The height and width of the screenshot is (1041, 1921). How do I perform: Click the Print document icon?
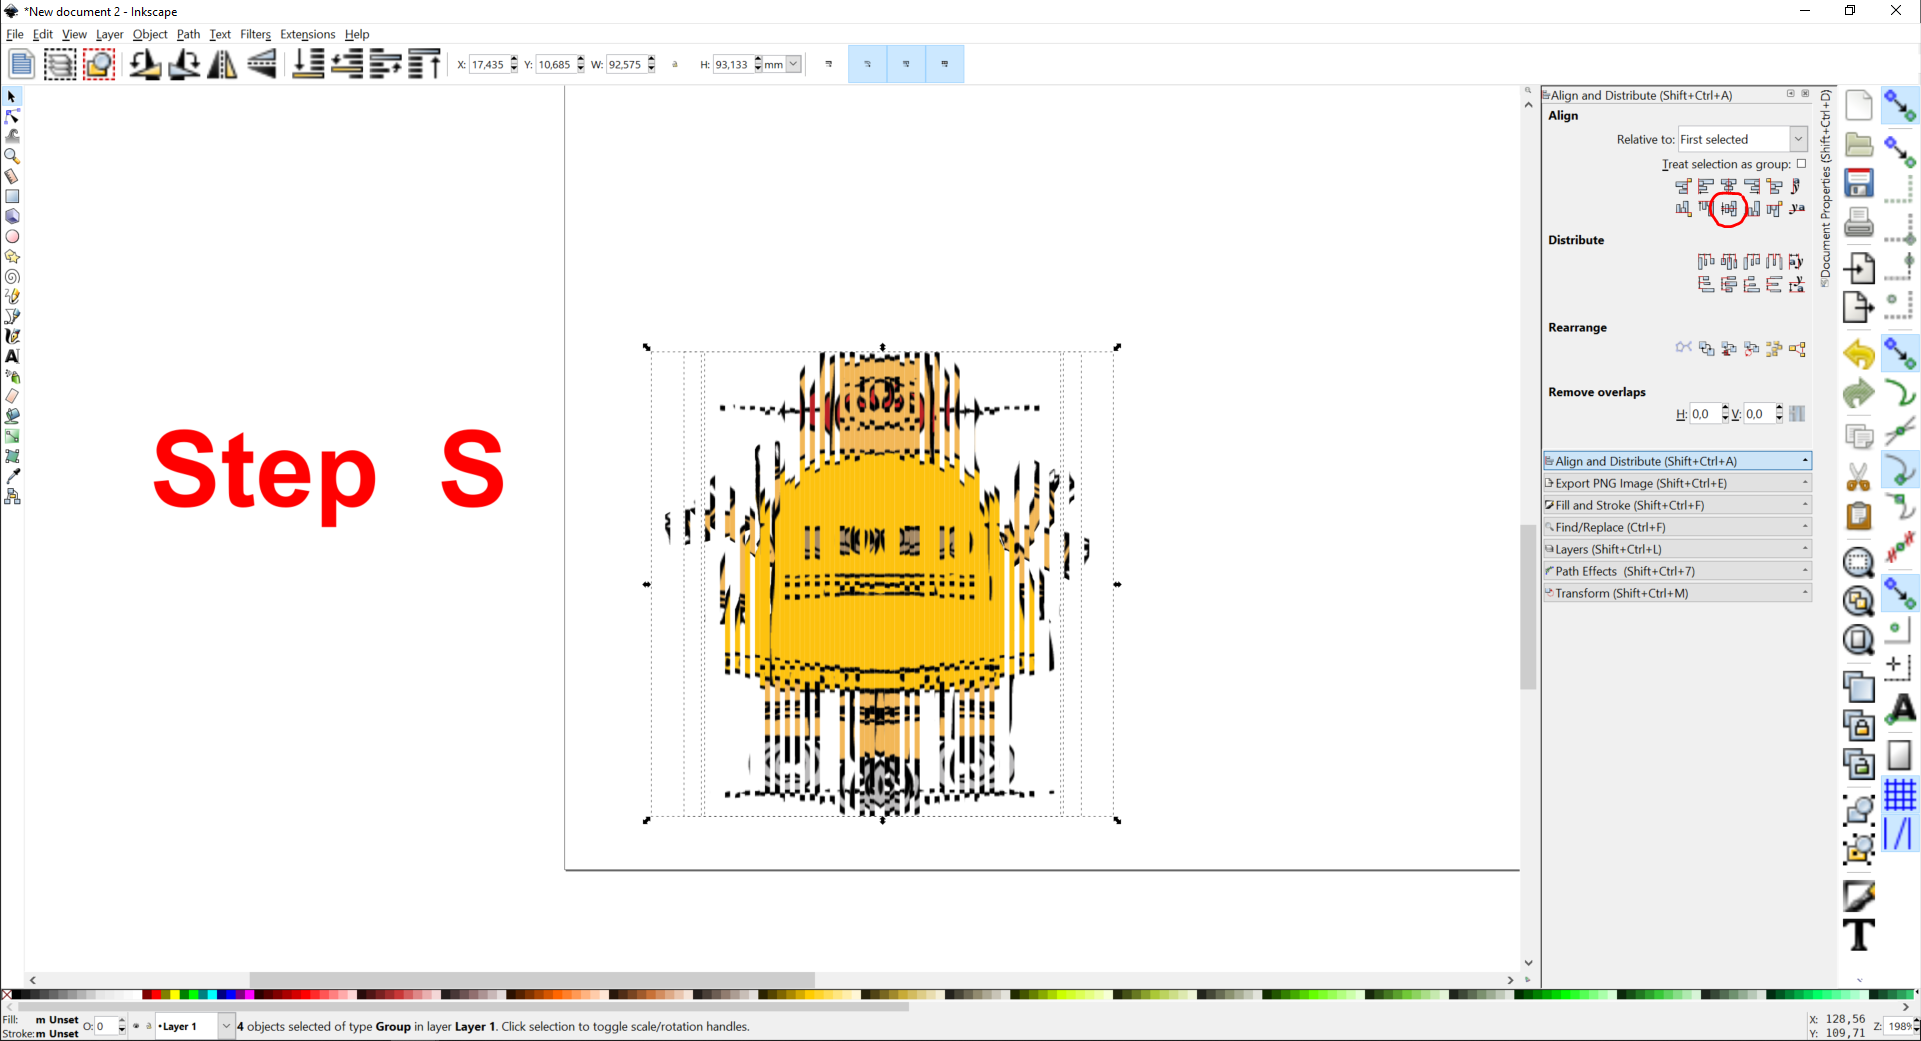1859,222
